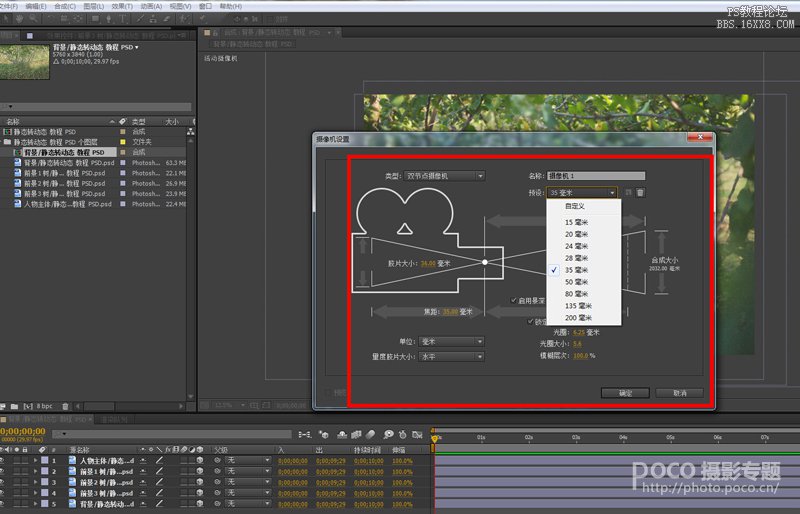The height and width of the screenshot is (514, 800).
Task: Select the Eraser tool in toolbar
Action: [166, 19]
